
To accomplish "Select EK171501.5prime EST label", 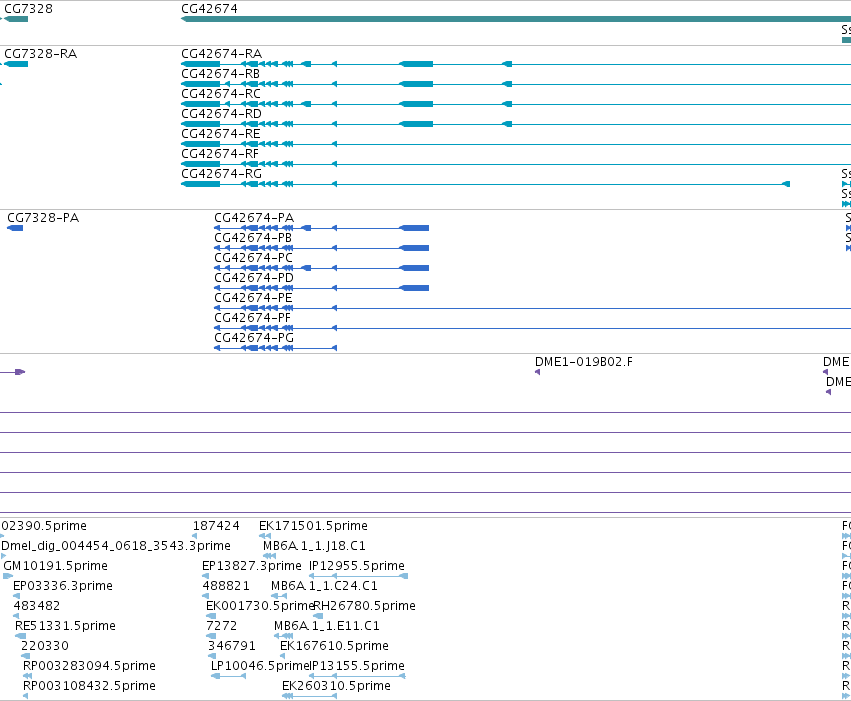I will [x=313, y=526].
